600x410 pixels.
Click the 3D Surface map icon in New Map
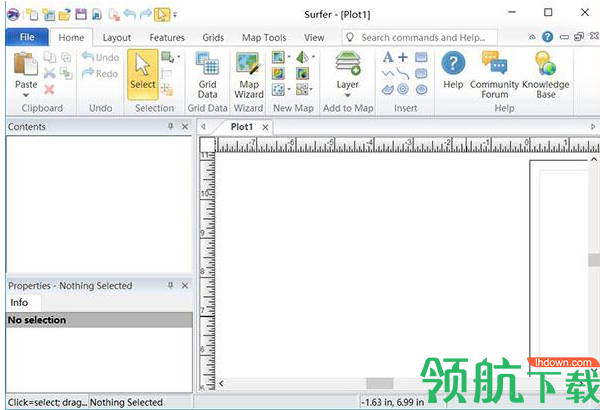point(302,57)
